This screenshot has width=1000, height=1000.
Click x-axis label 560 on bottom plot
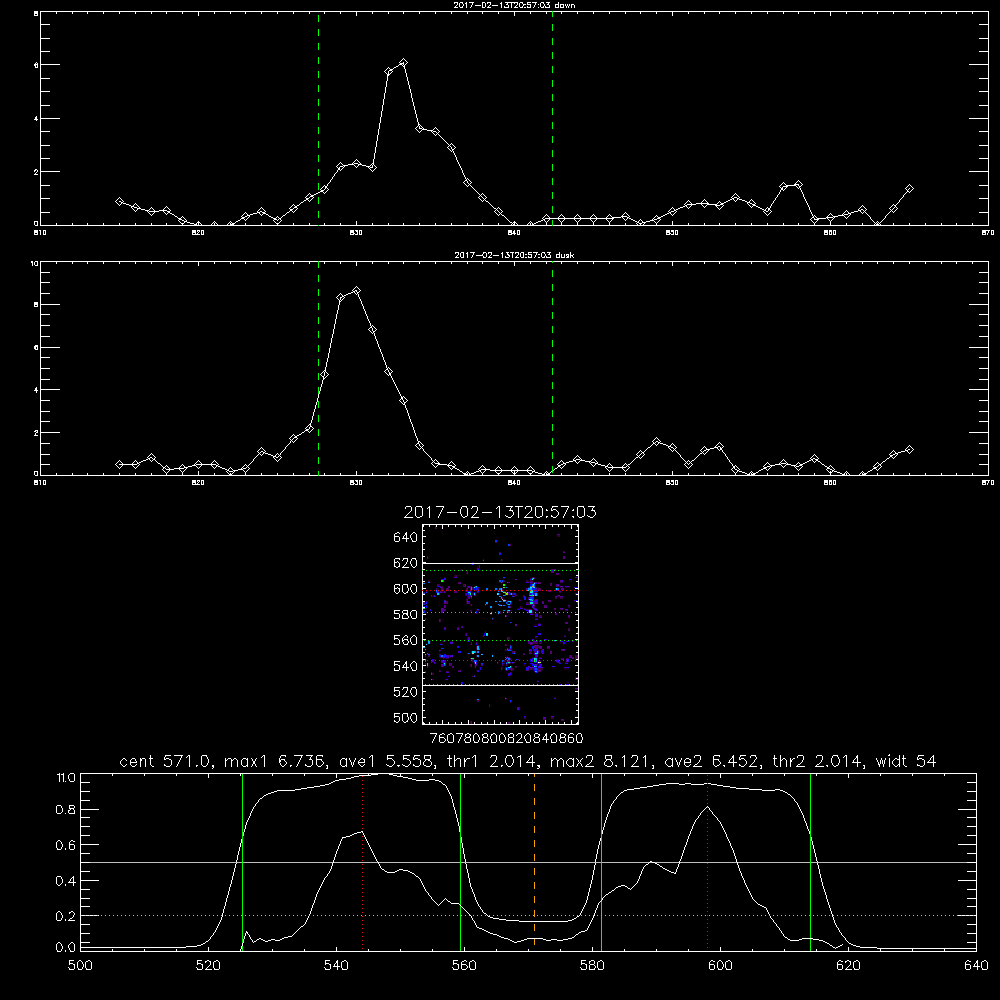[464, 966]
